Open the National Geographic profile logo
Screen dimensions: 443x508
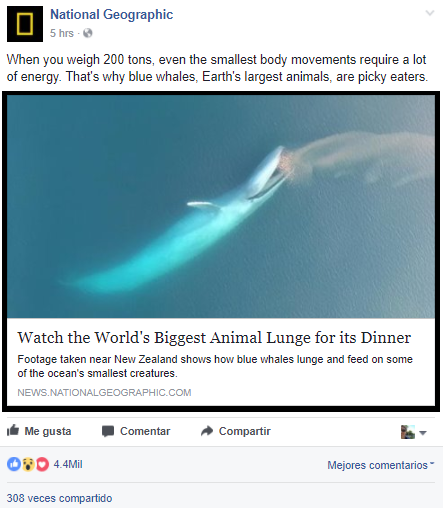point(25,24)
